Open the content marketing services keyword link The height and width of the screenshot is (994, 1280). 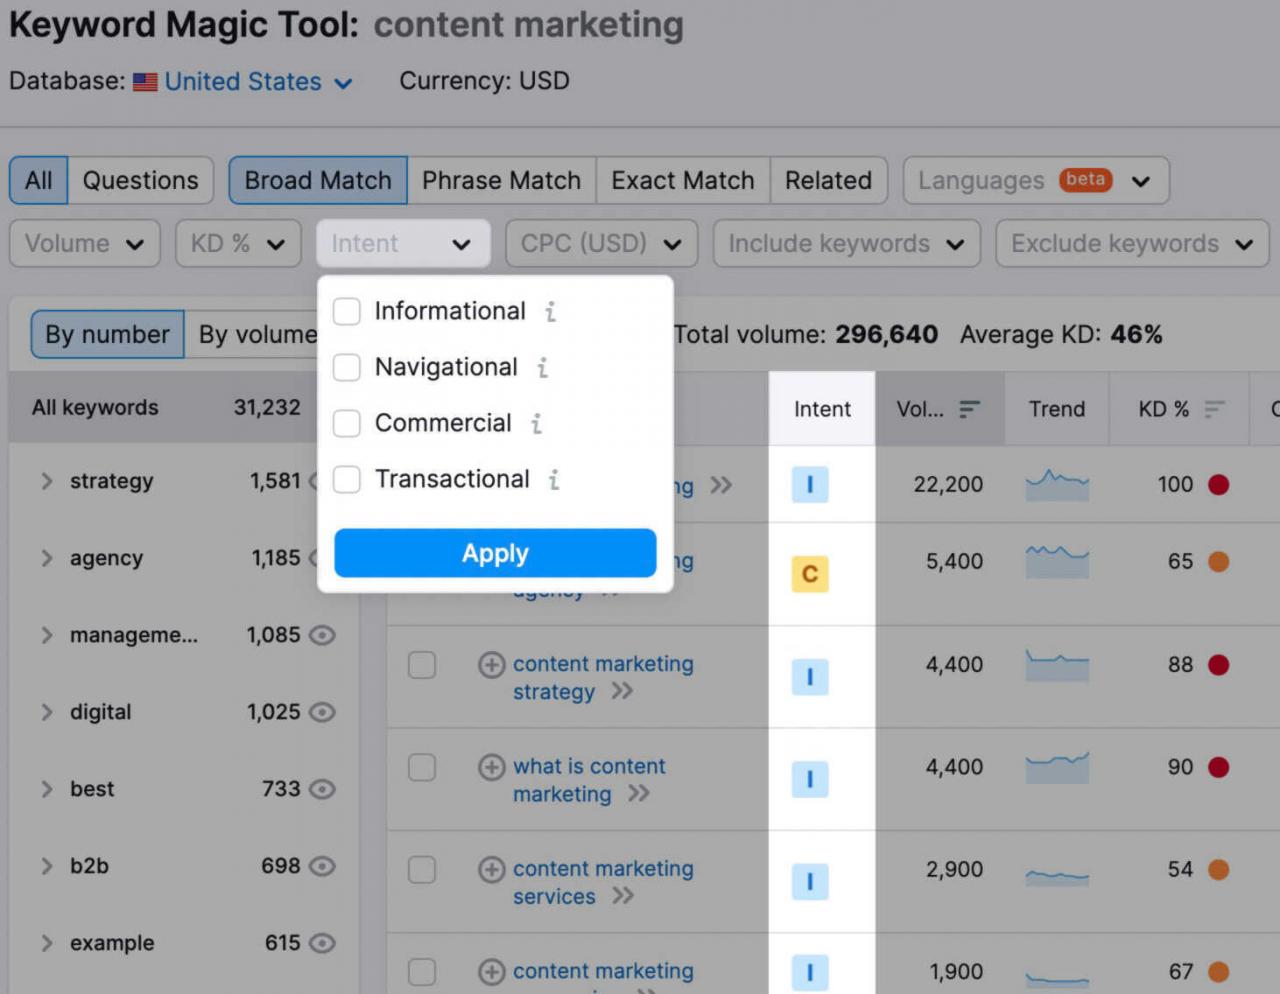tap(603, 883)
